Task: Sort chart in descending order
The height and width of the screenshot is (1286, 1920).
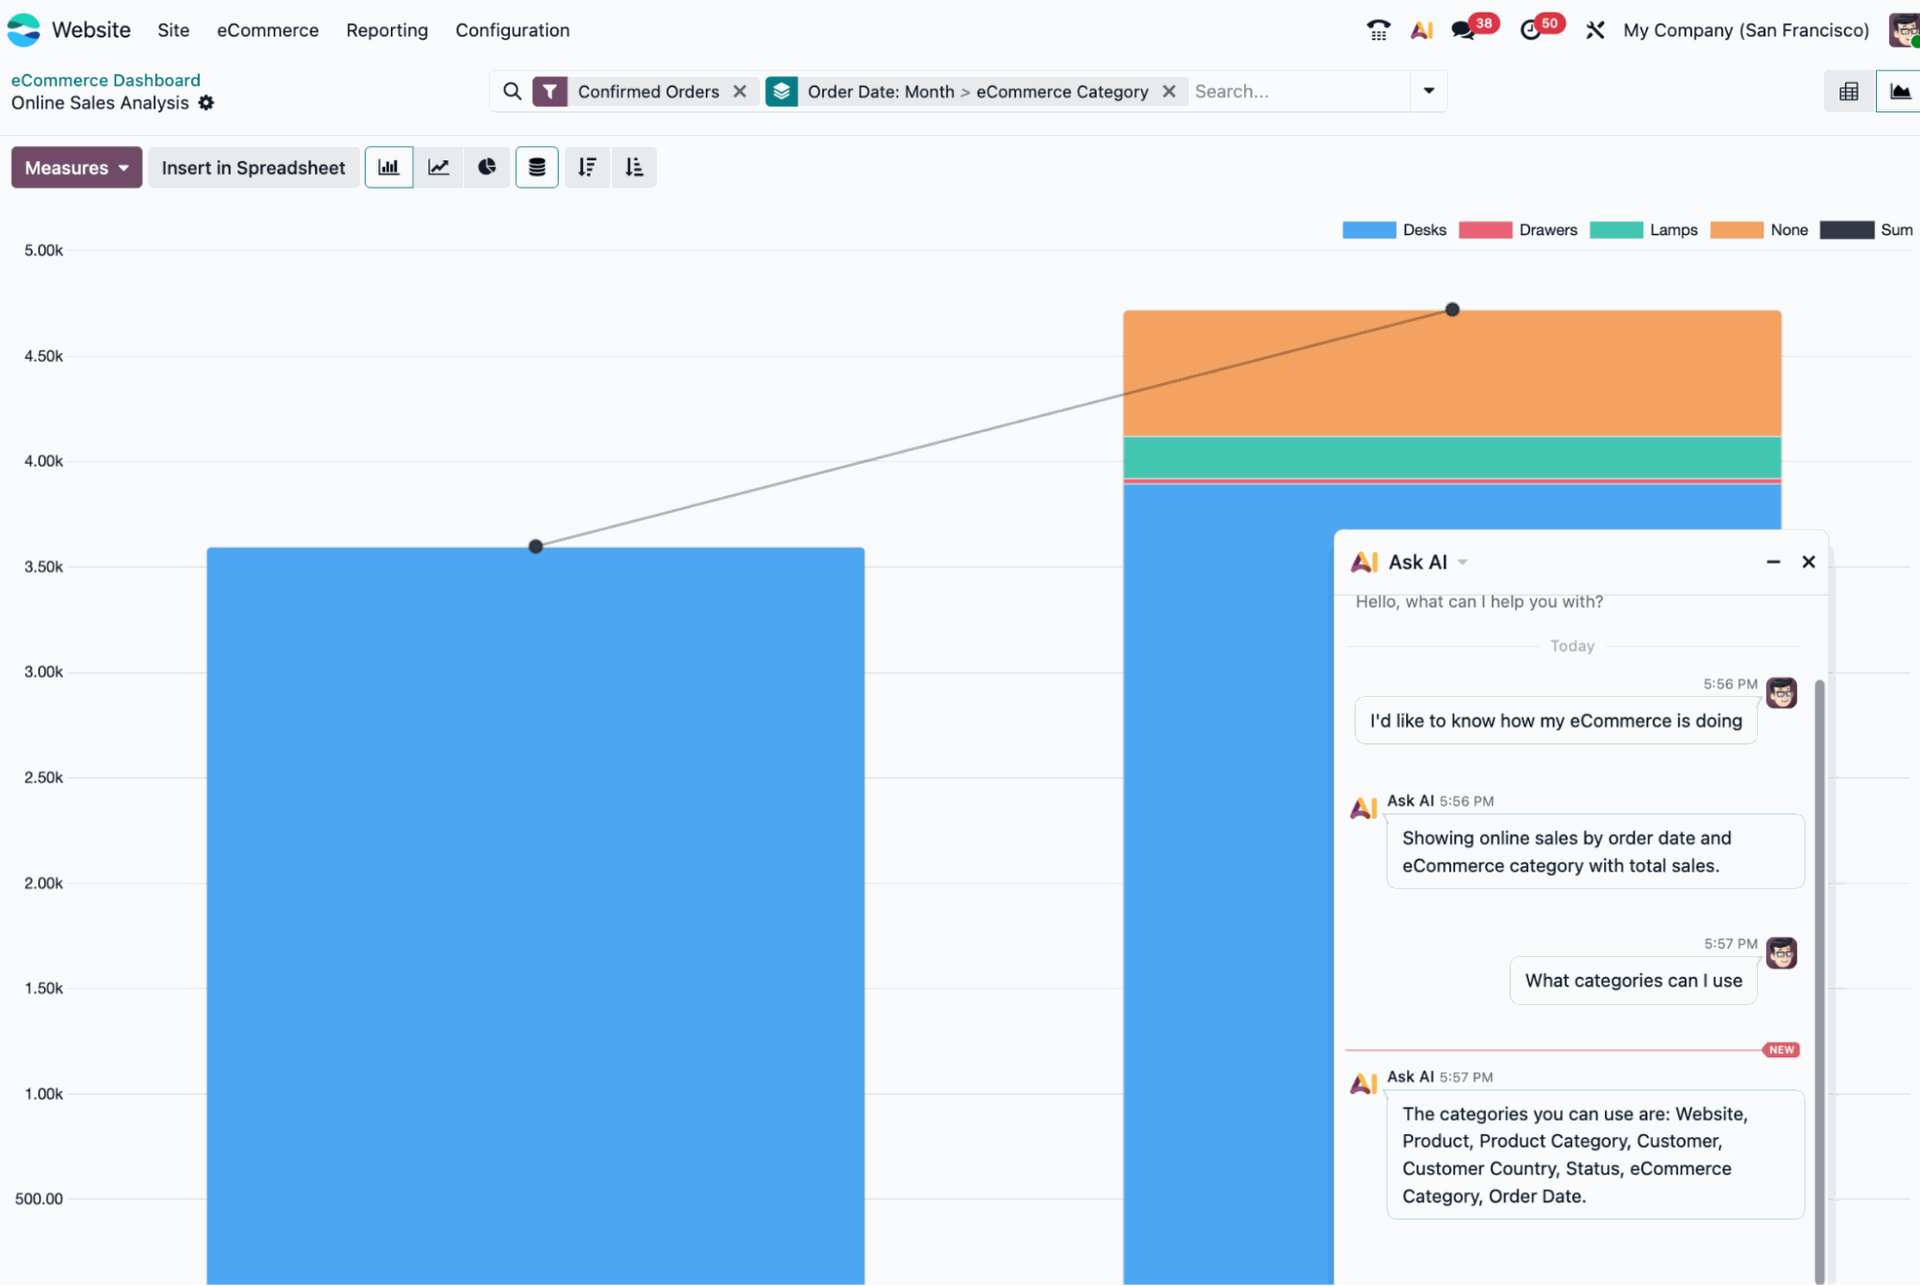Action: point(587,167)
